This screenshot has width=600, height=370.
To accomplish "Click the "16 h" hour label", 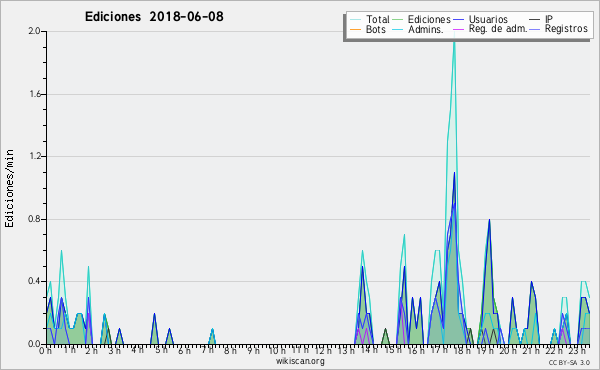I will point(416,350).
